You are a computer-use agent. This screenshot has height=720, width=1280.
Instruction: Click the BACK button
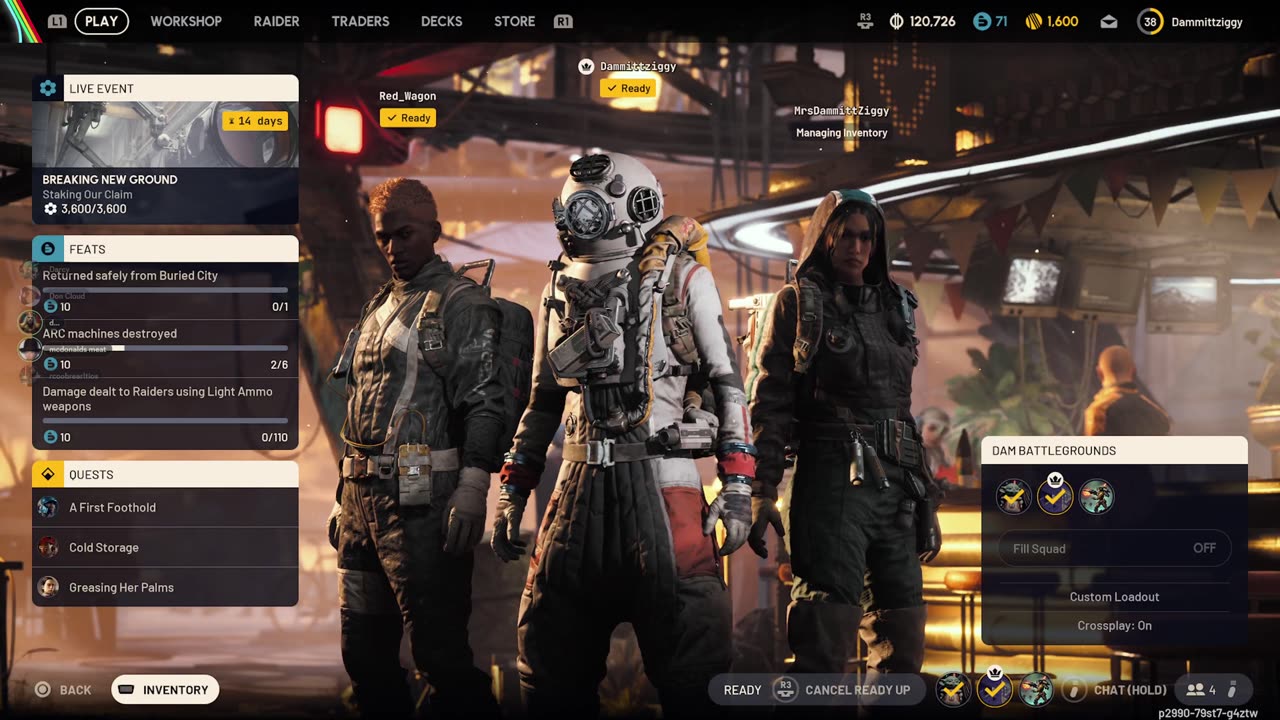click(x=63, y=690)
